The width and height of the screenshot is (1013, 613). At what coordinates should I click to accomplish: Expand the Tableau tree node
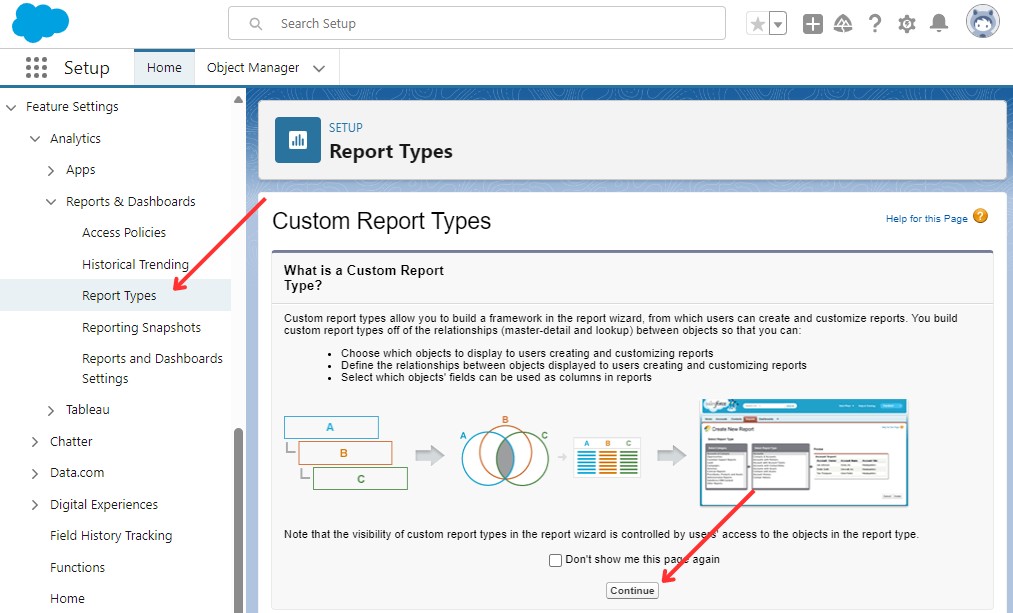(x=51, y=410)
